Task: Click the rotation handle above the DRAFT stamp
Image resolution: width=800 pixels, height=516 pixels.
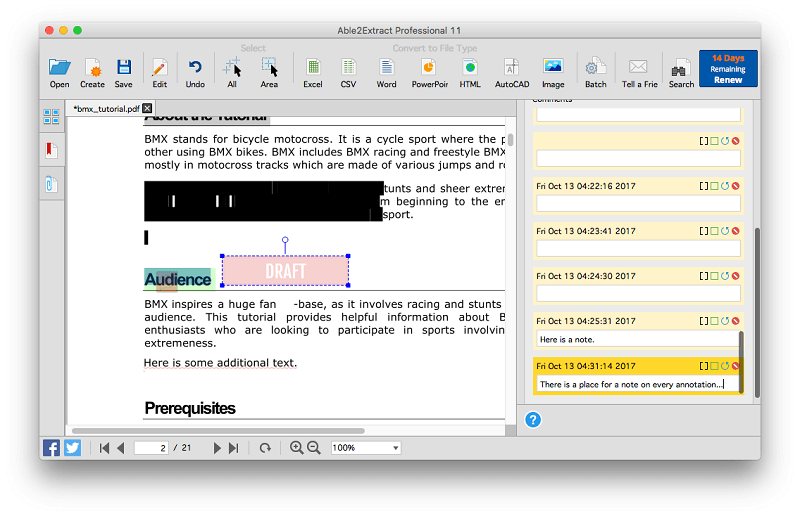Action: pos(285,240)
